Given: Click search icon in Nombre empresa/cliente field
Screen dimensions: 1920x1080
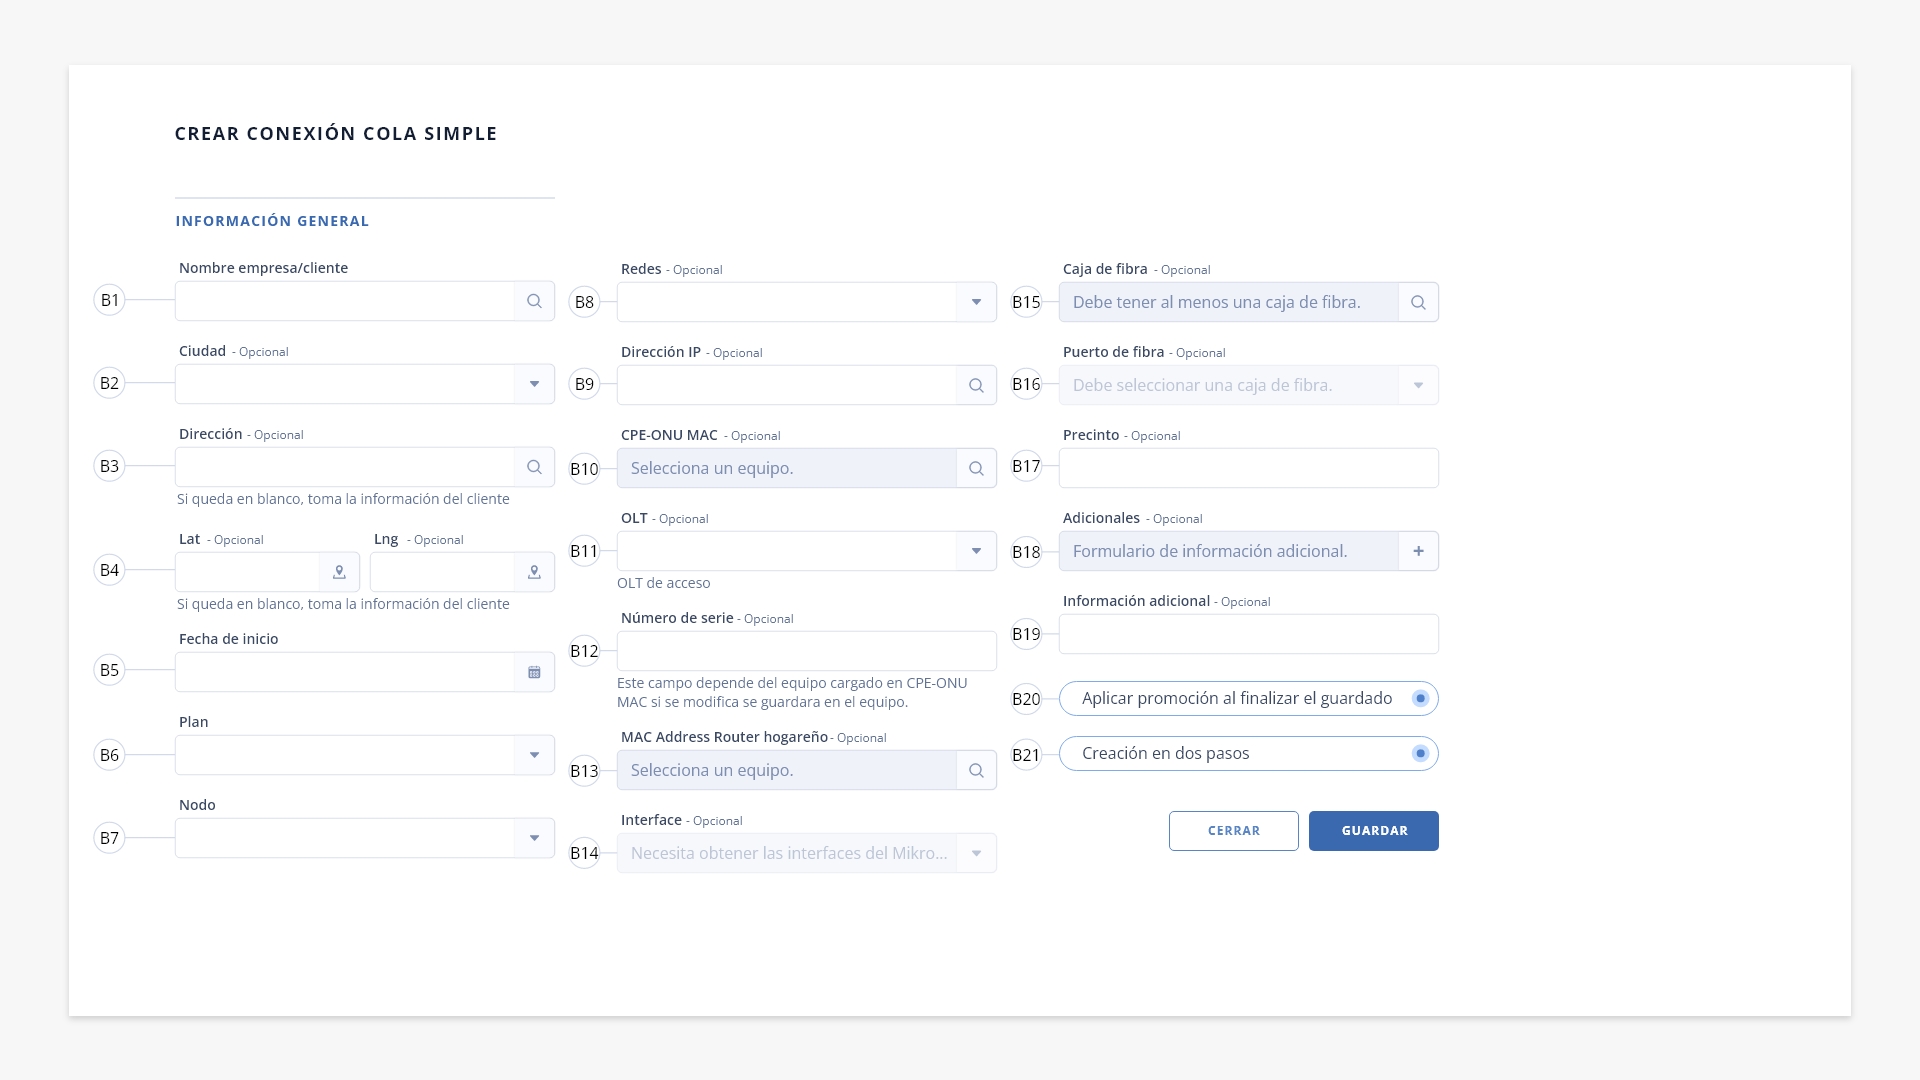Looking at the screenshot, I should pyautogui.click(x=534, y=301).
